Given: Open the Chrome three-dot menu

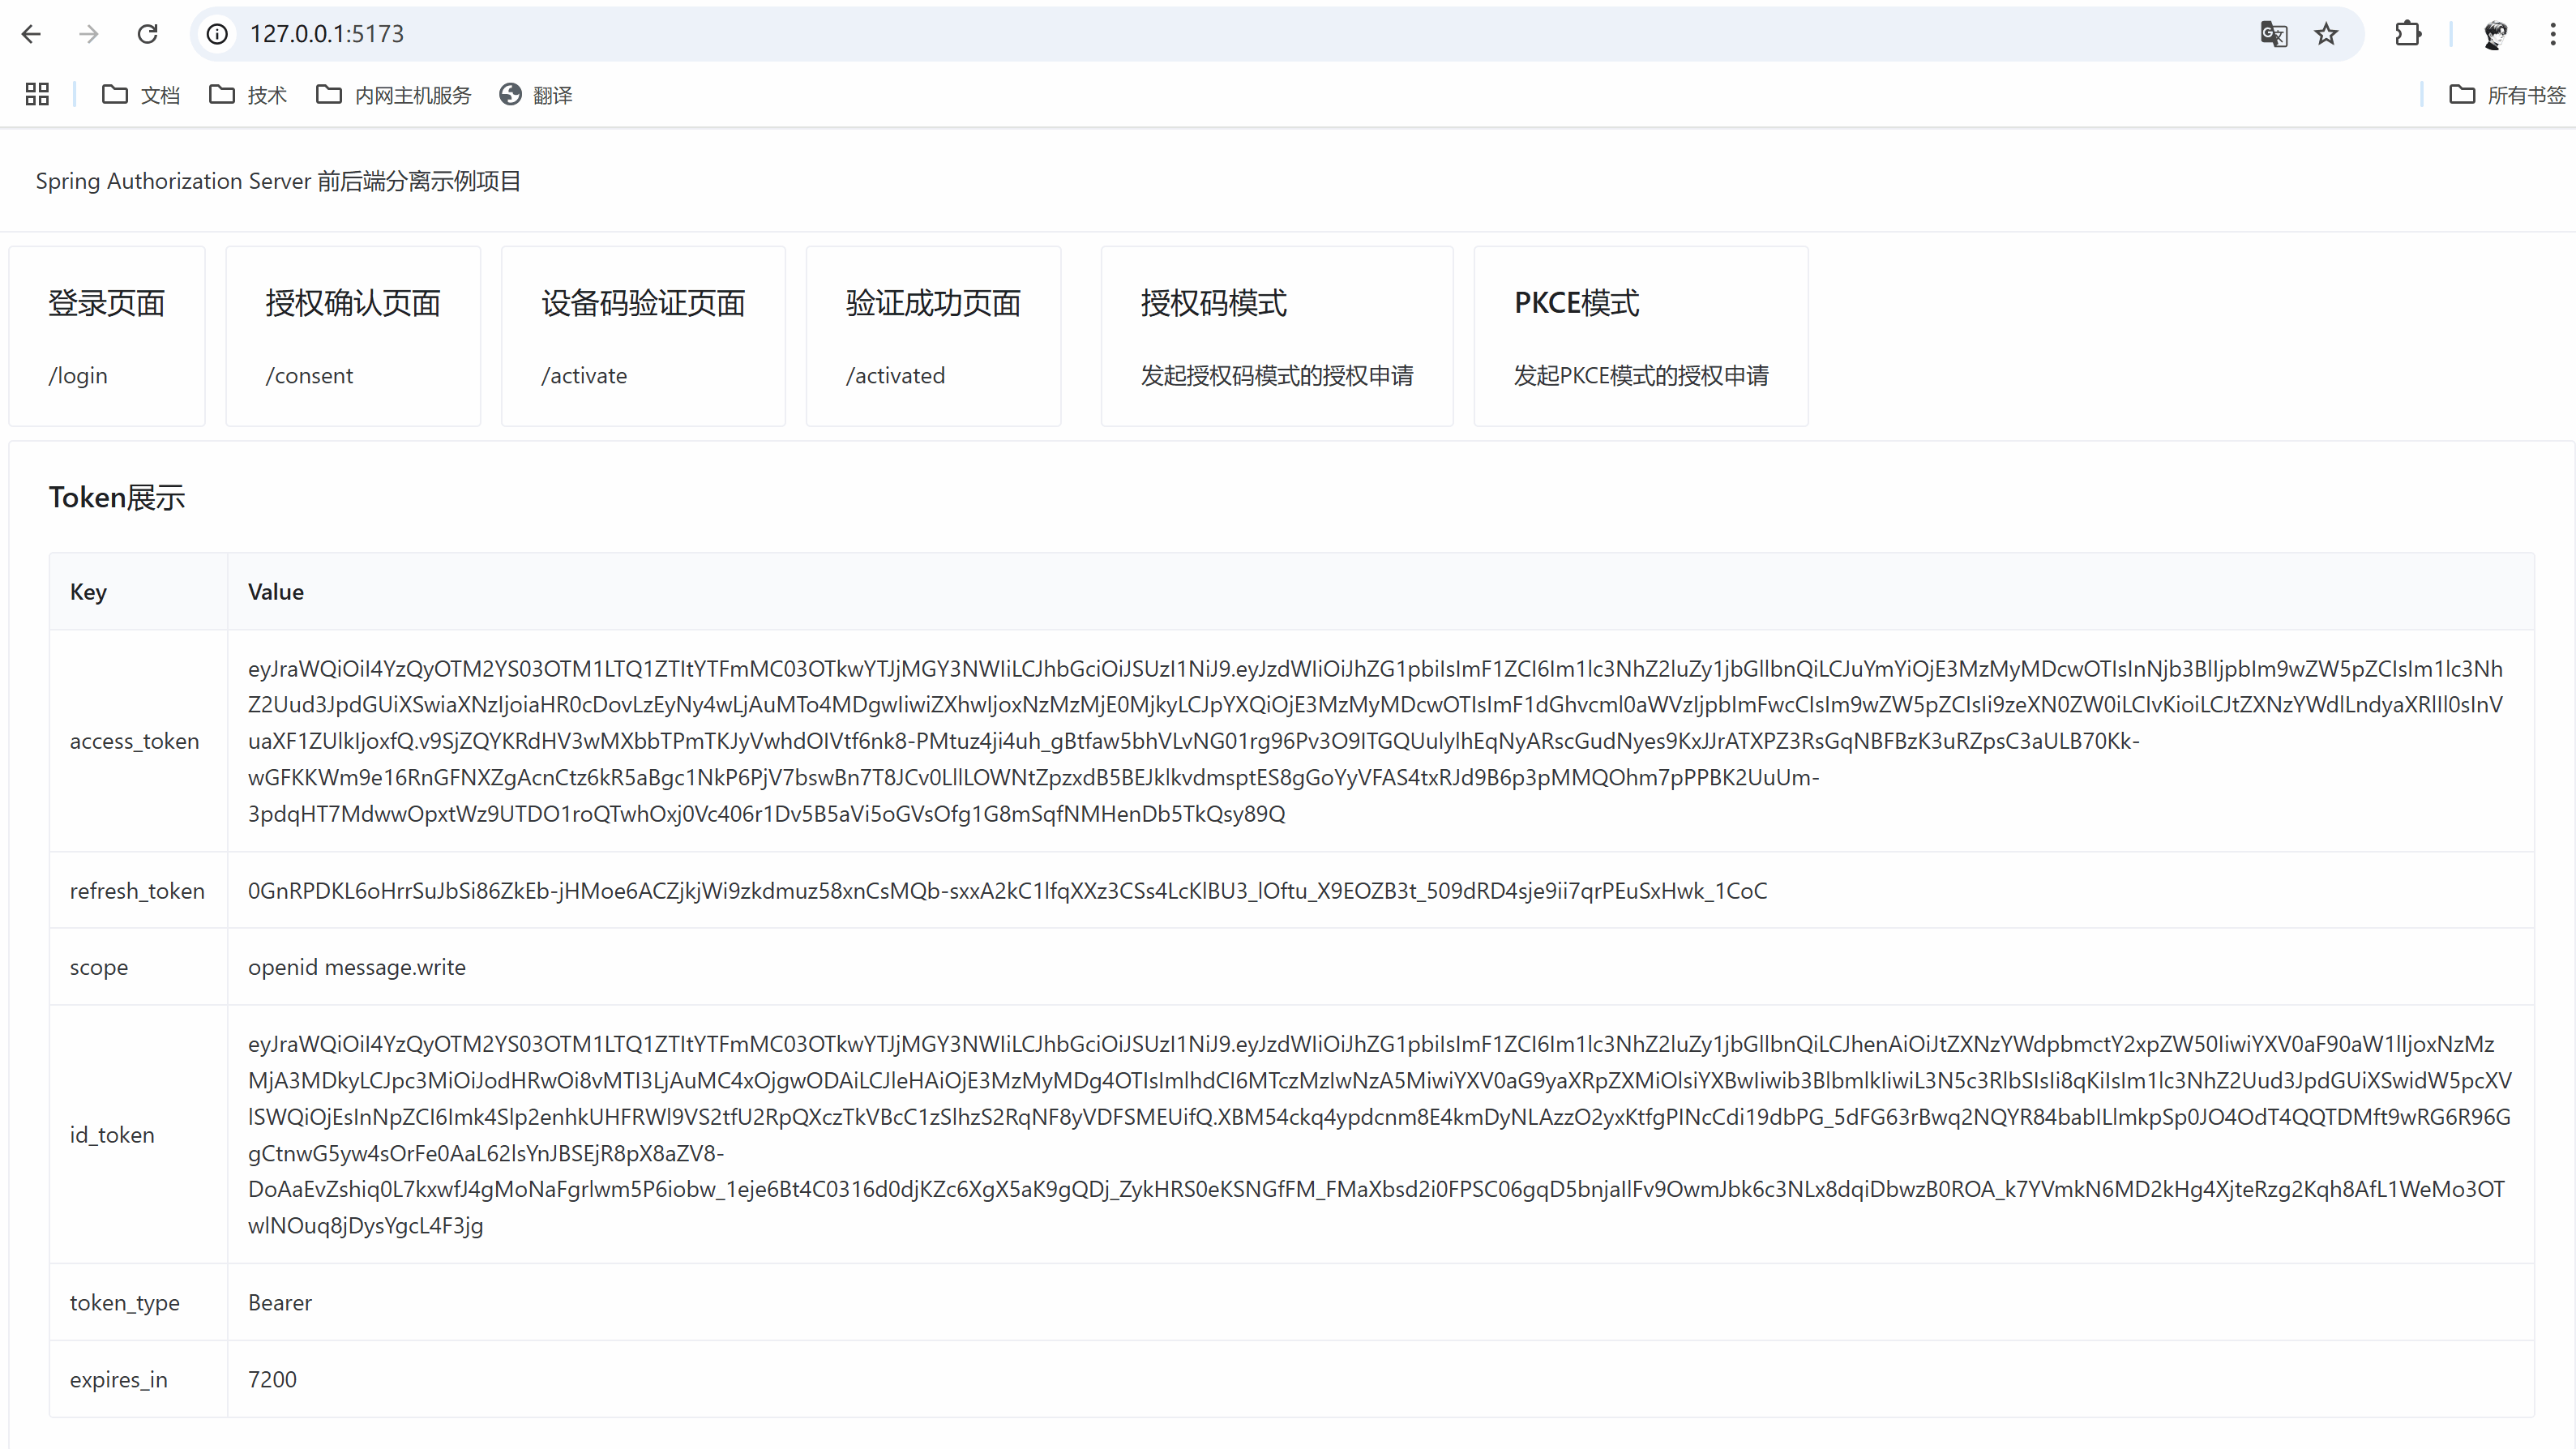Looking at the screenshot, I should point(2552,34).
